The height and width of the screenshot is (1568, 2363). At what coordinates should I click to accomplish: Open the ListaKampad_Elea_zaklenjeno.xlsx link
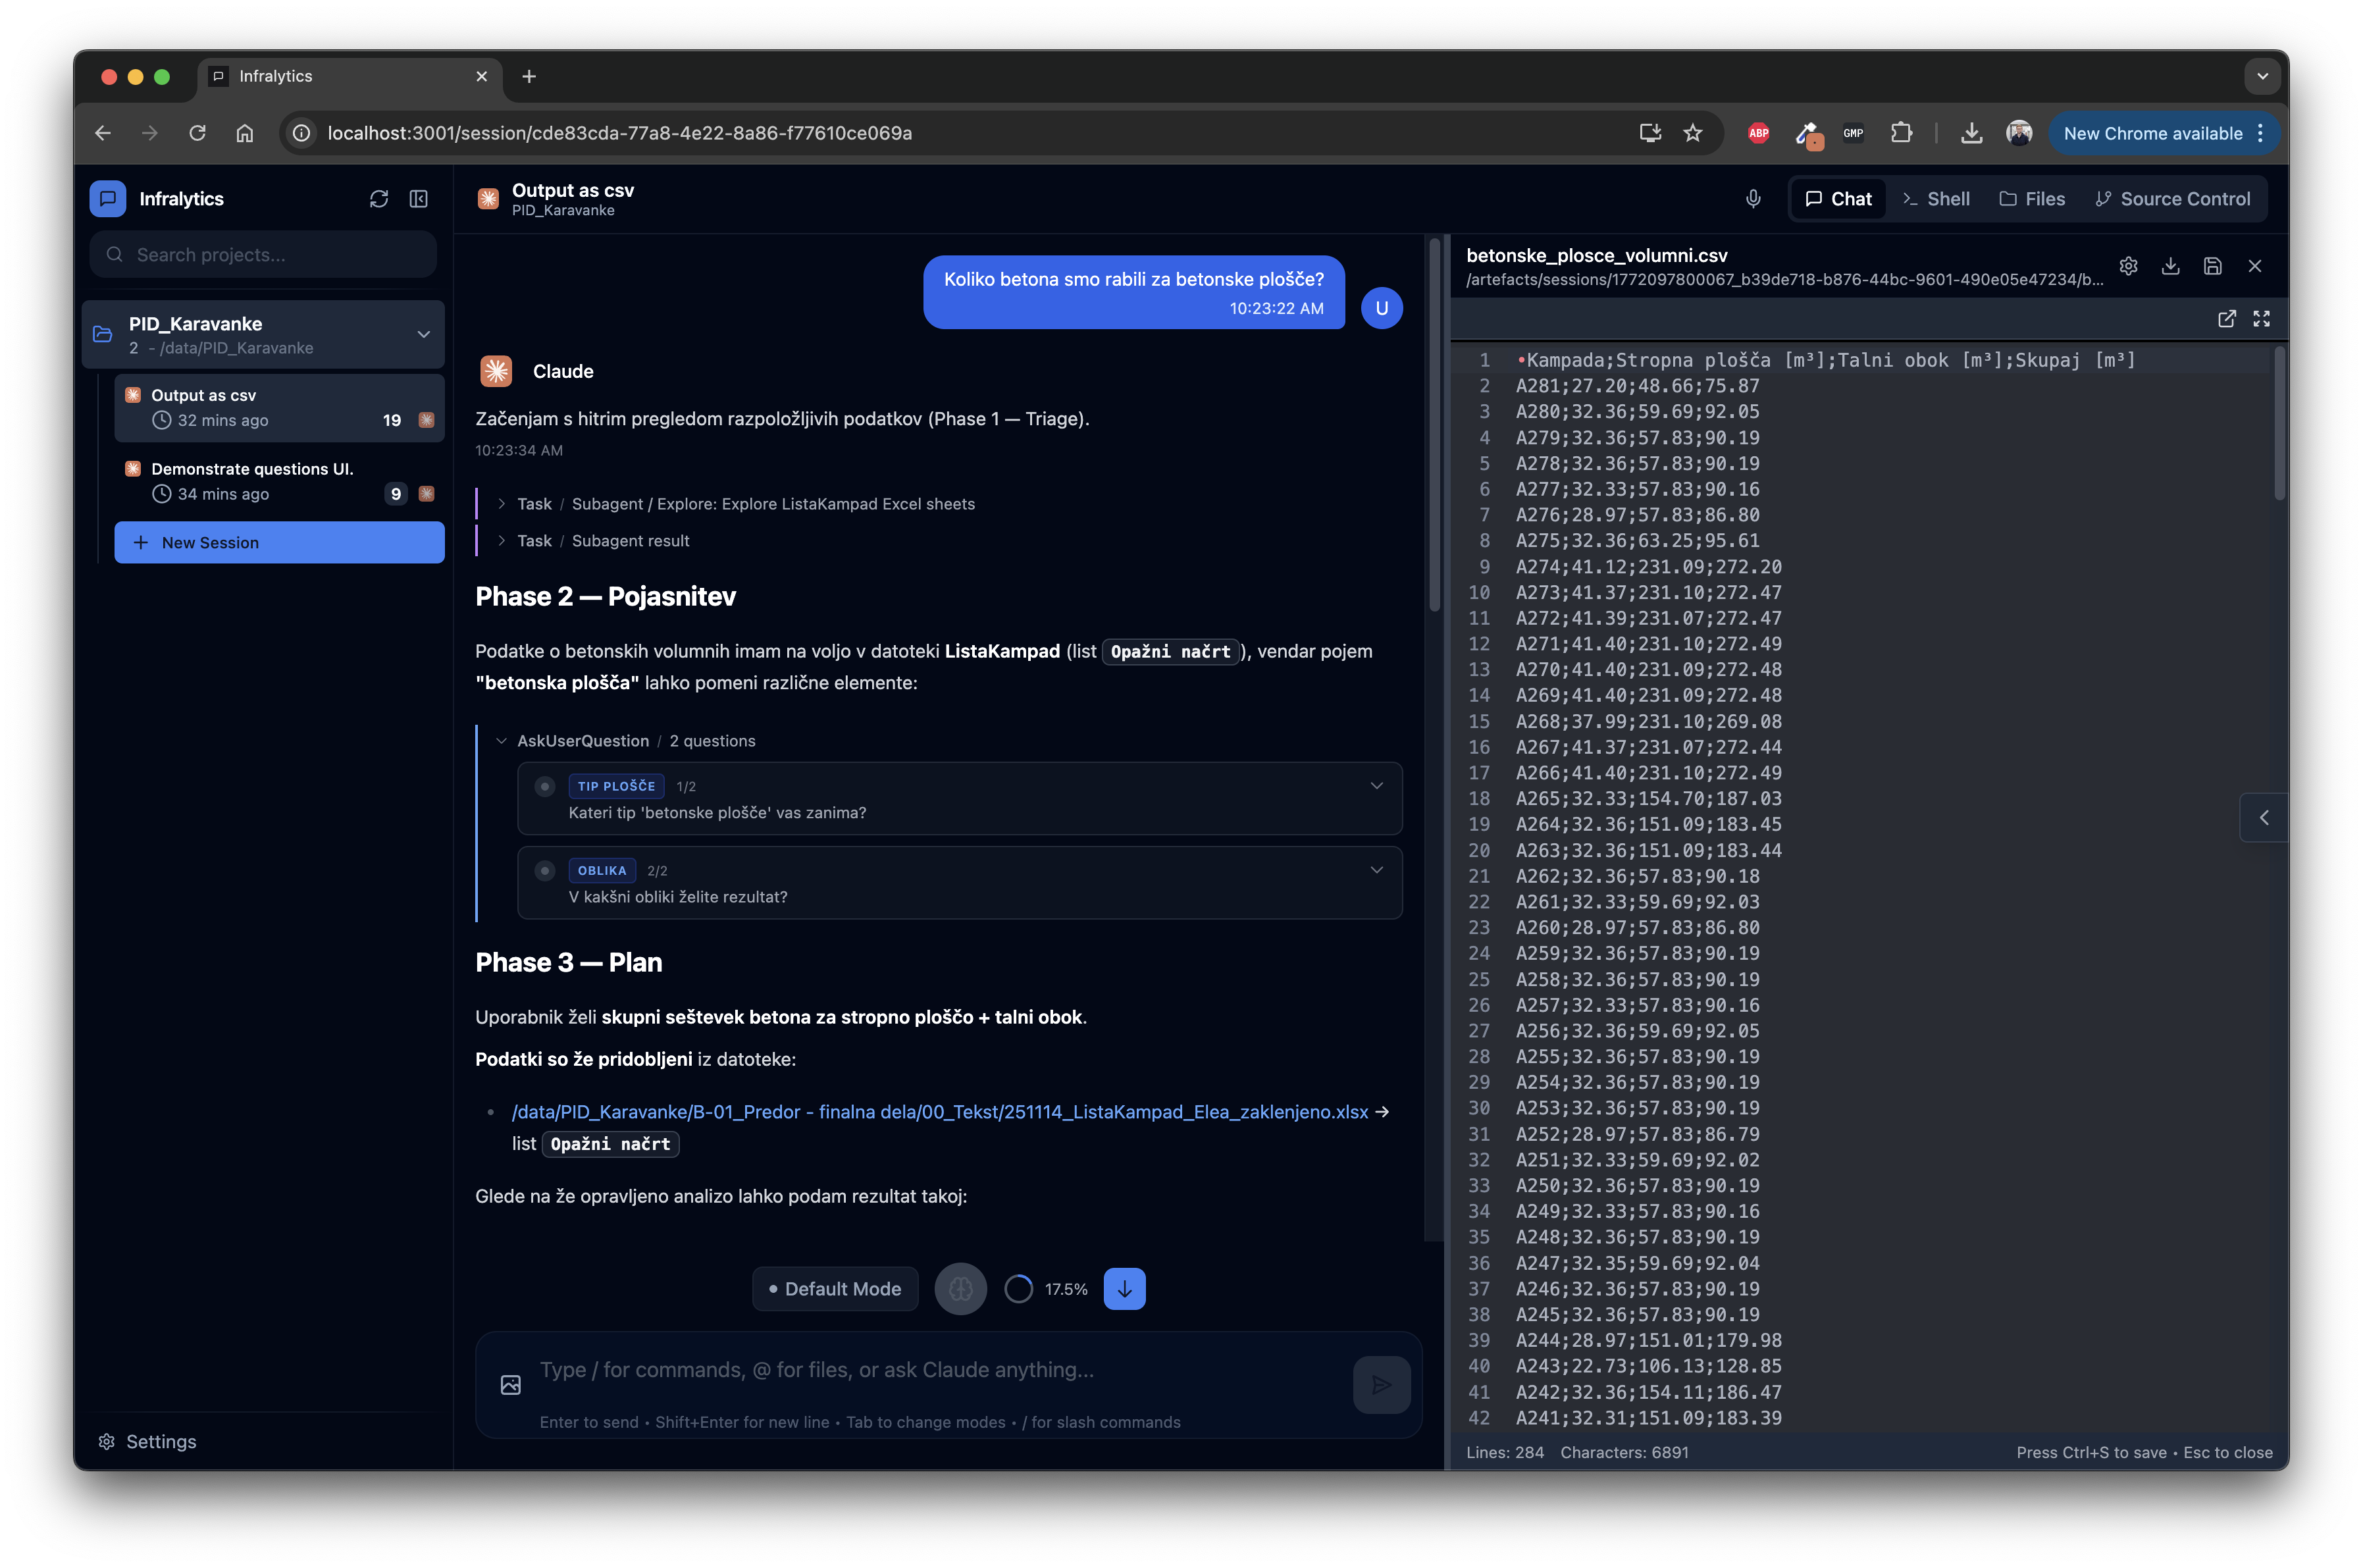(939, 1111)
